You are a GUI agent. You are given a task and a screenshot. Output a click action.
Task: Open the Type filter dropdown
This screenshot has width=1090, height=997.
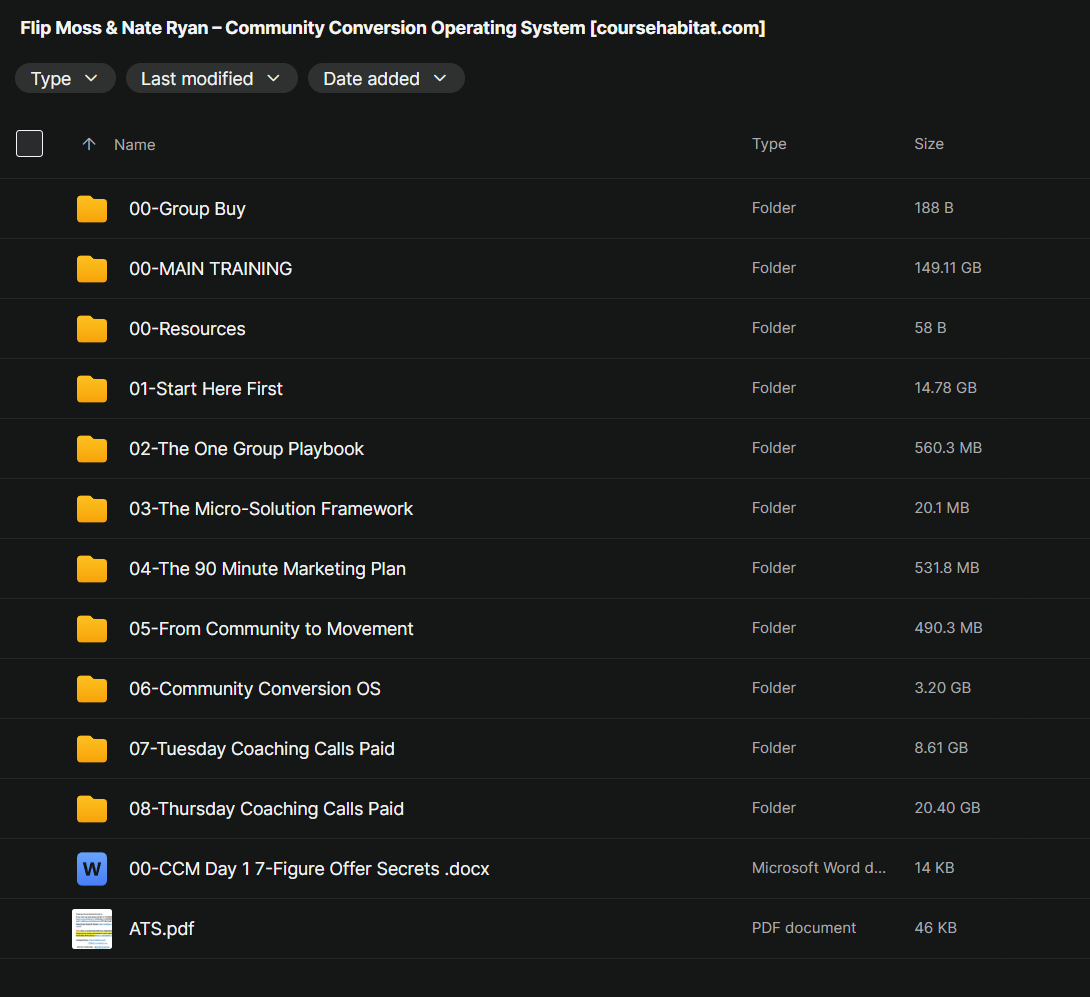point(65,79)
